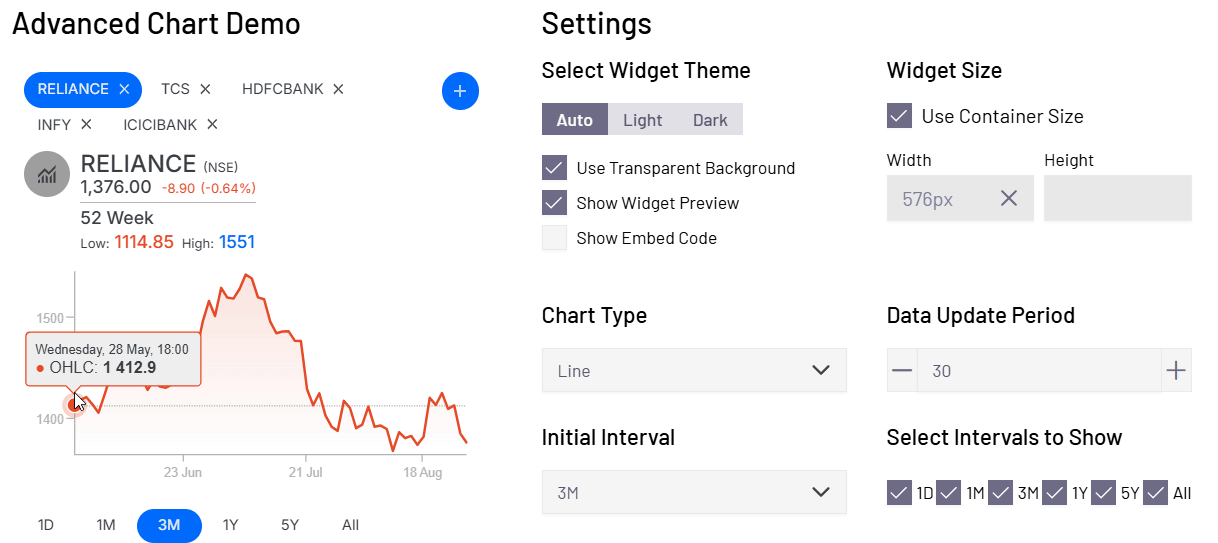Switch to the ICICIBANK symbol tab
Viewport: 1218px width, 543px height.
(x=160, y=124)
